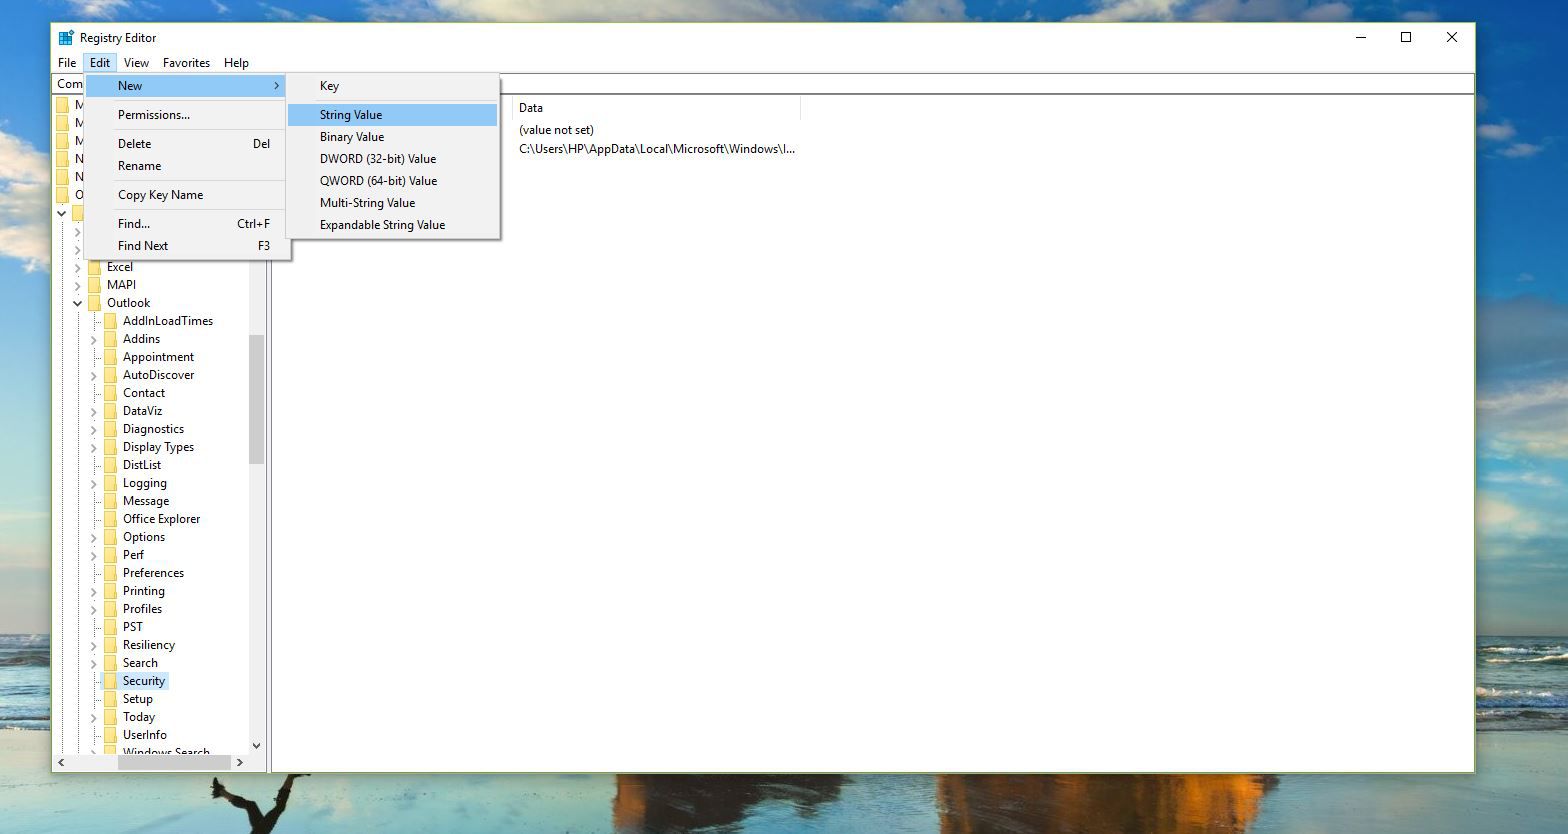Select the UserInfo key
1568x834 pixels.
(x=145, y=735)
